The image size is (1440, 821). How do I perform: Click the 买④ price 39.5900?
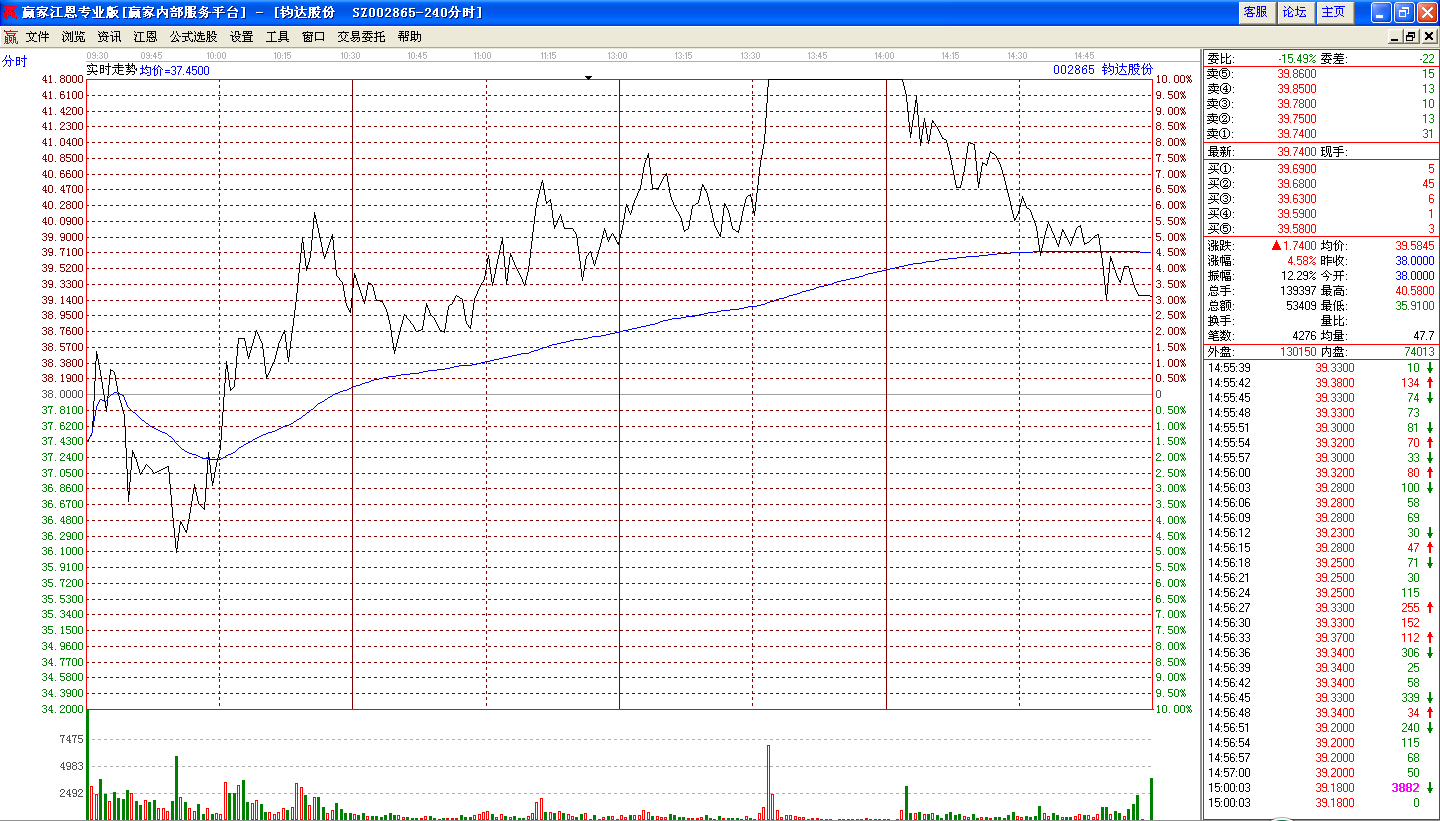tap(1297, 214)
